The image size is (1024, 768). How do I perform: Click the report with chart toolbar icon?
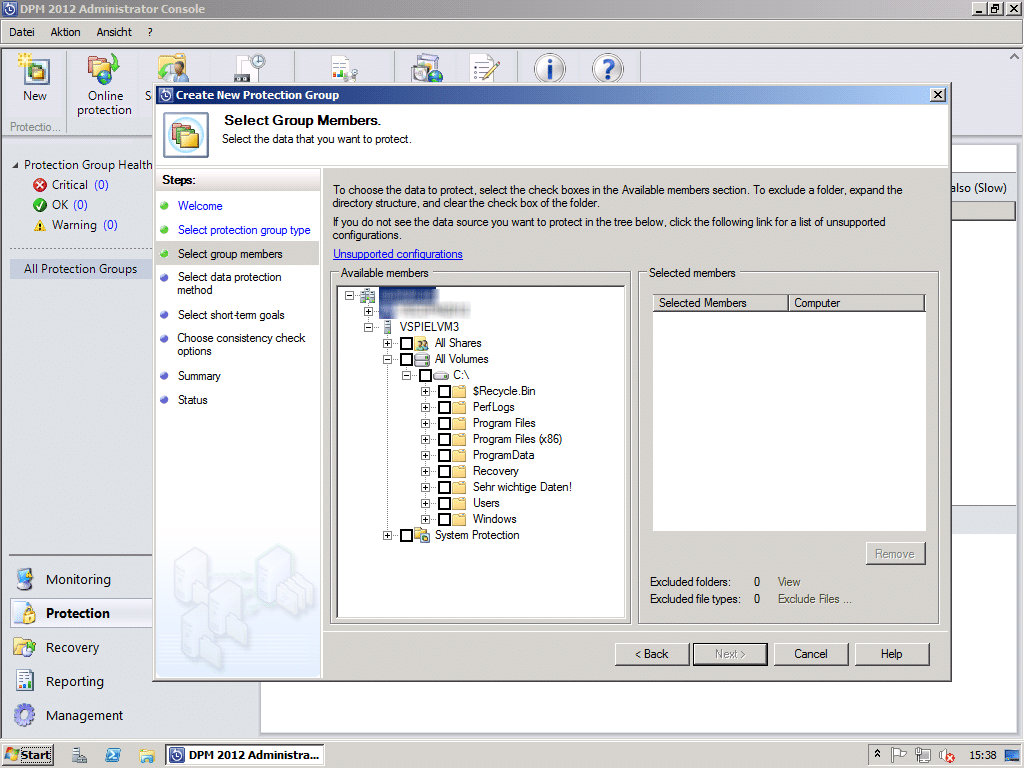(344, 69)
